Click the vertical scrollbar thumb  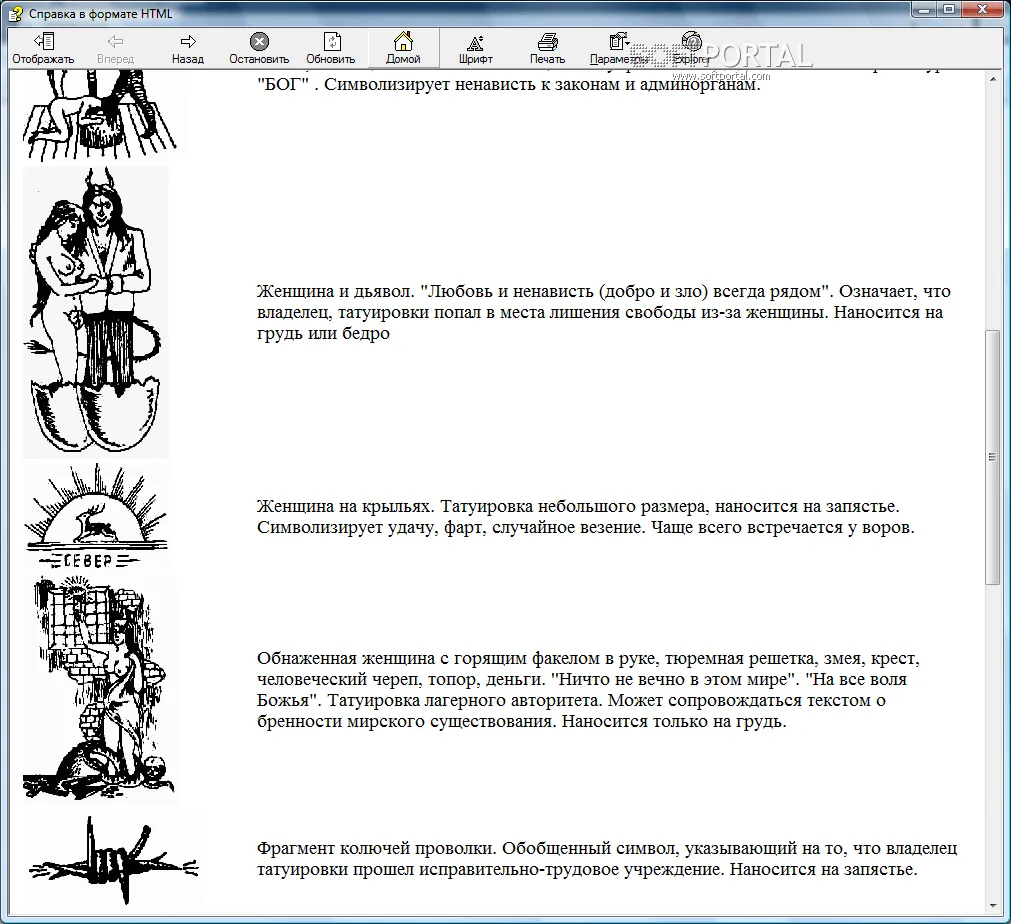993,457
